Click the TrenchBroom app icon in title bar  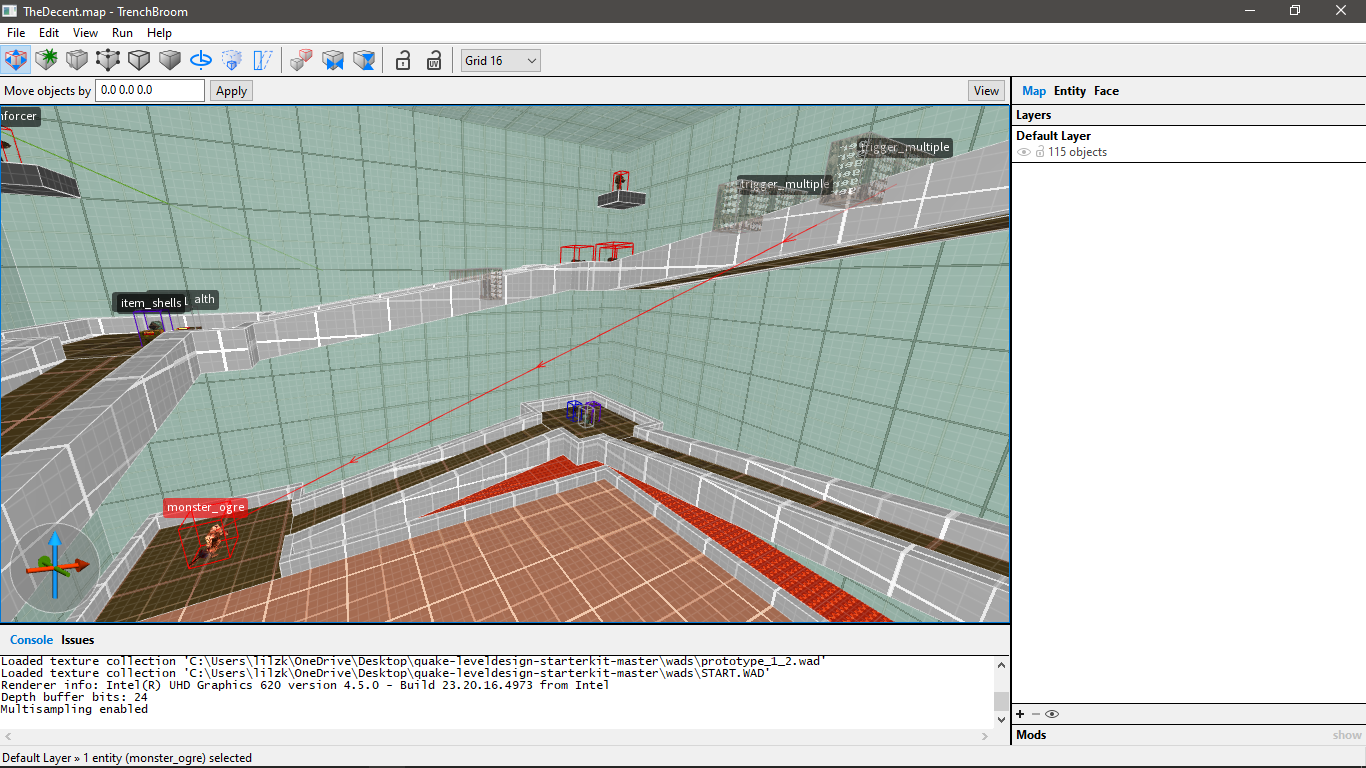10,11
